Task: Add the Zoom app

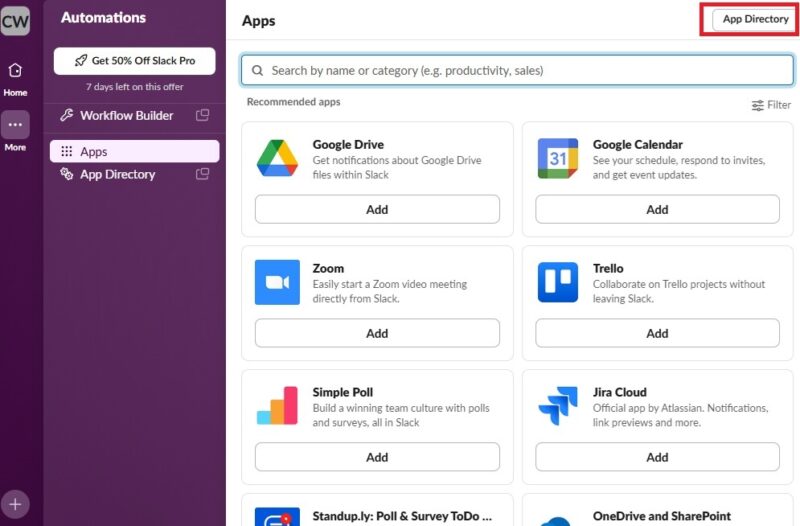Action: 377,333
